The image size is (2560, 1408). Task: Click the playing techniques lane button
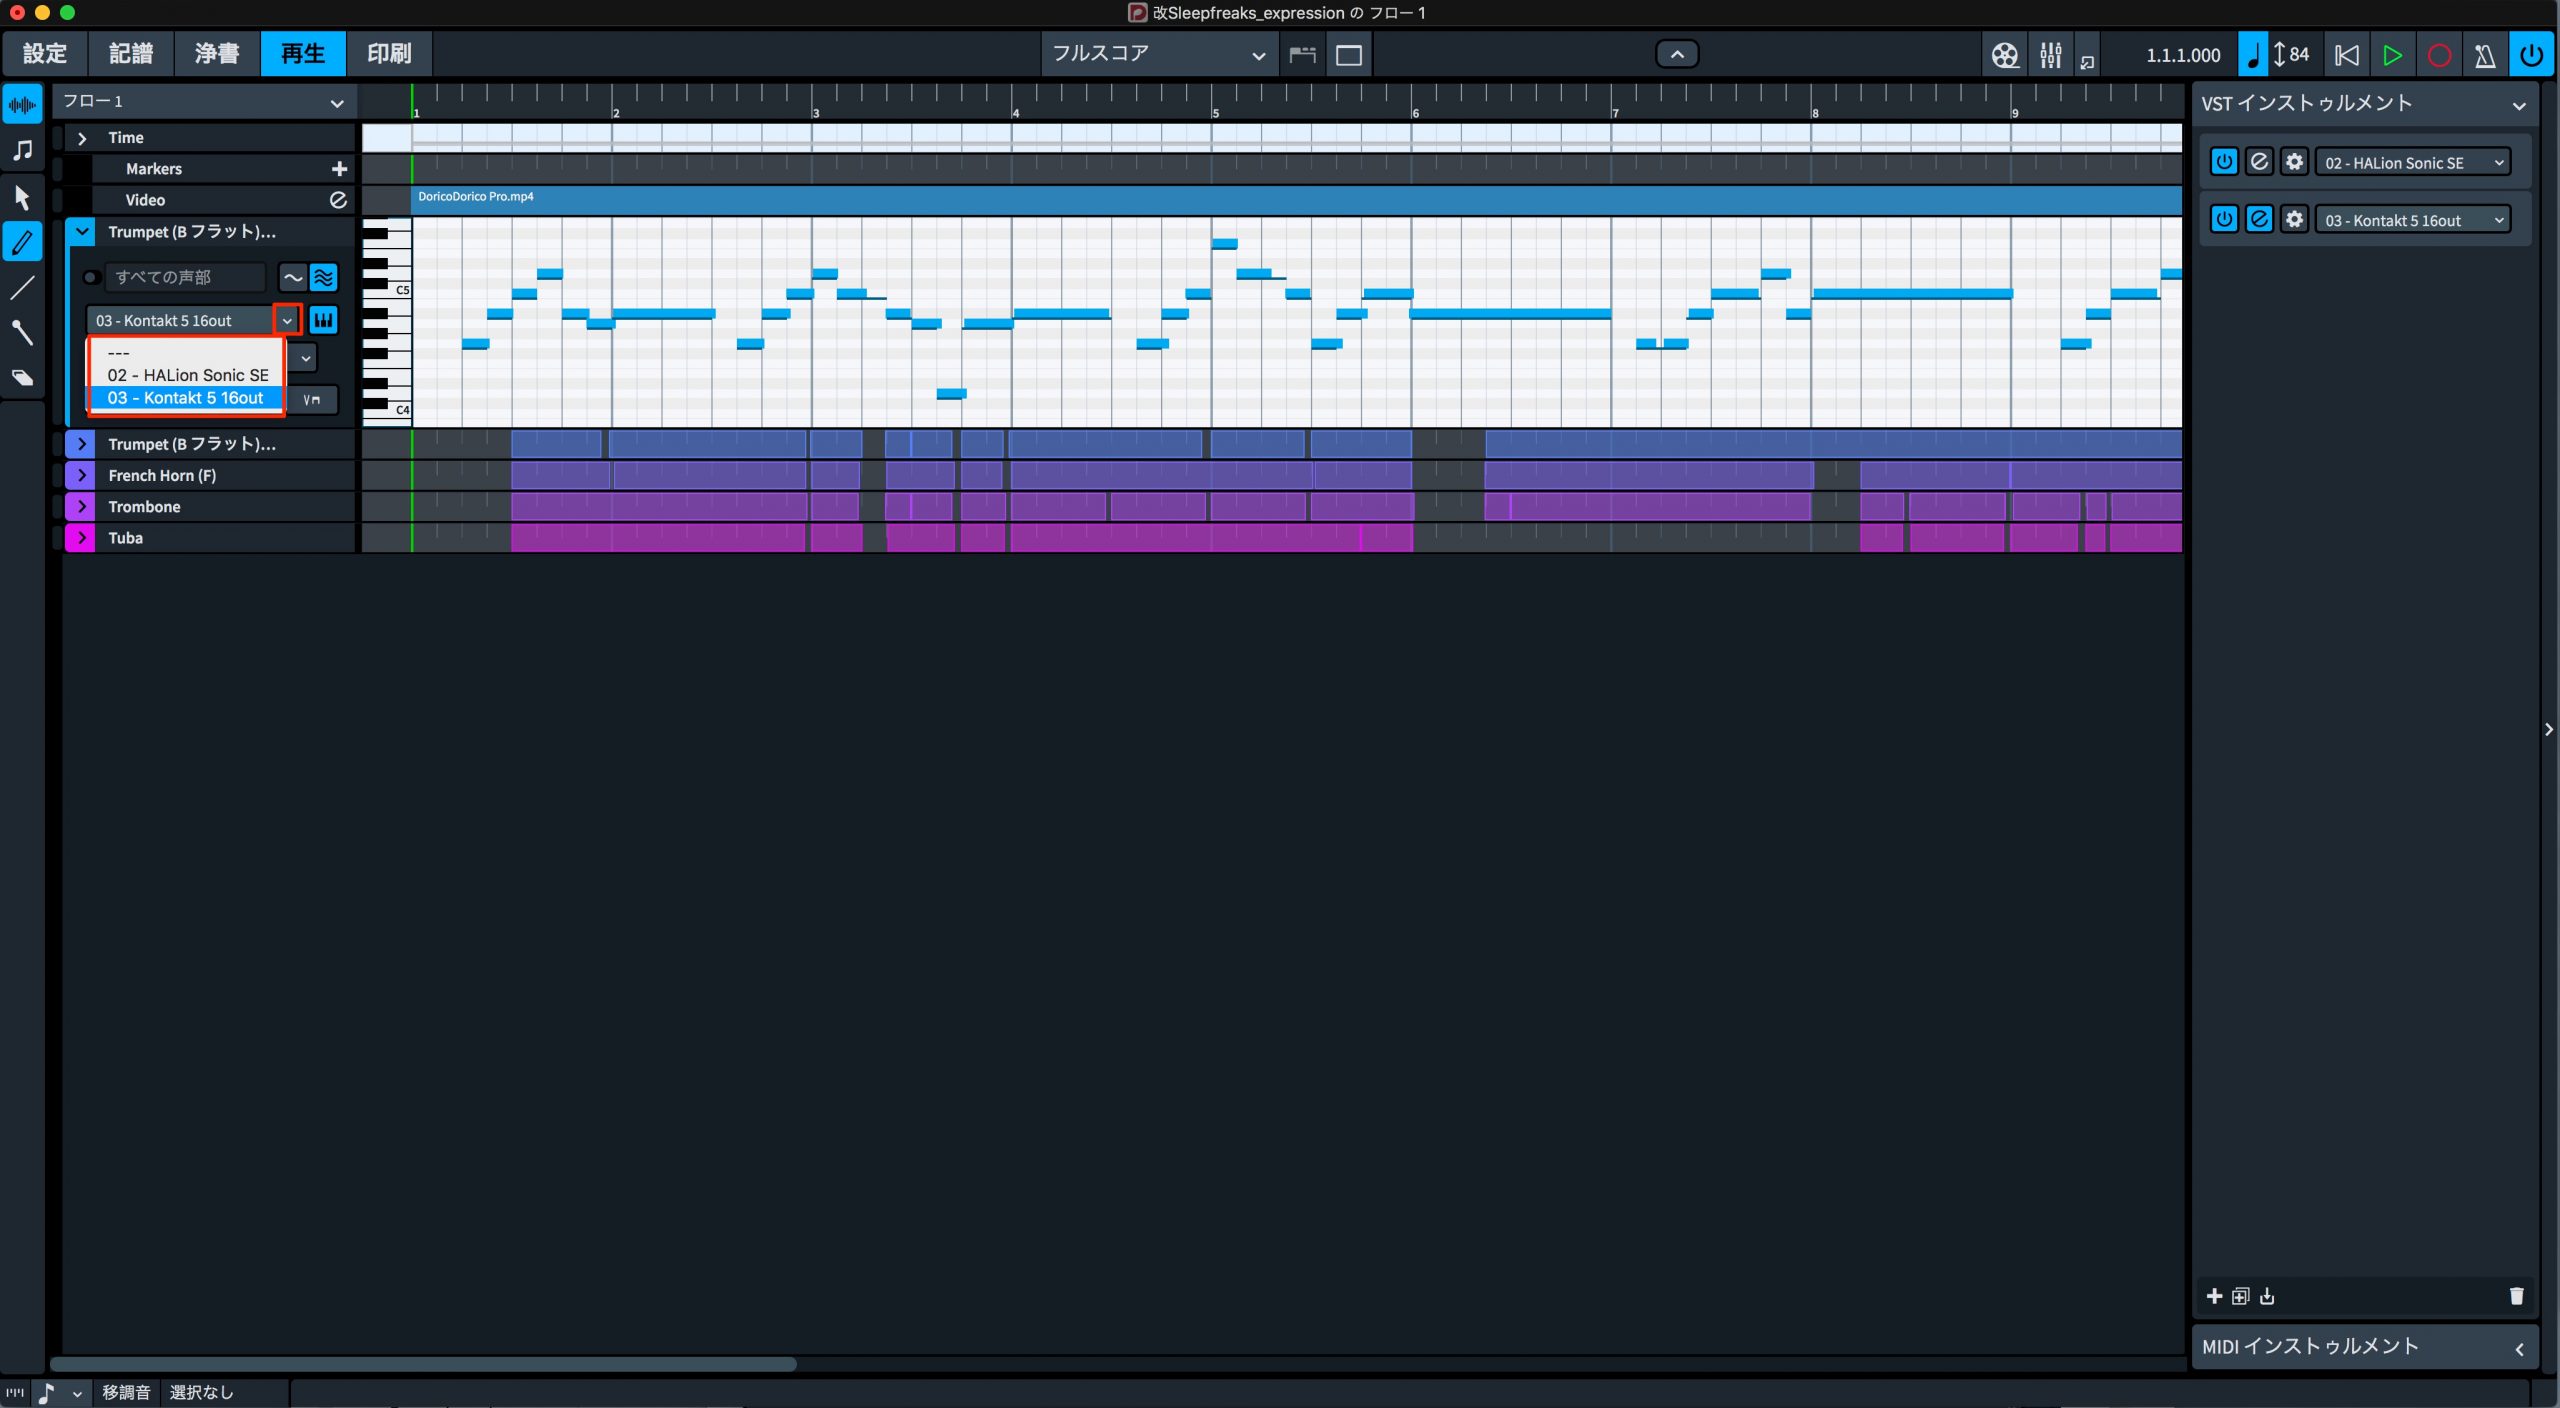point(312,399)
